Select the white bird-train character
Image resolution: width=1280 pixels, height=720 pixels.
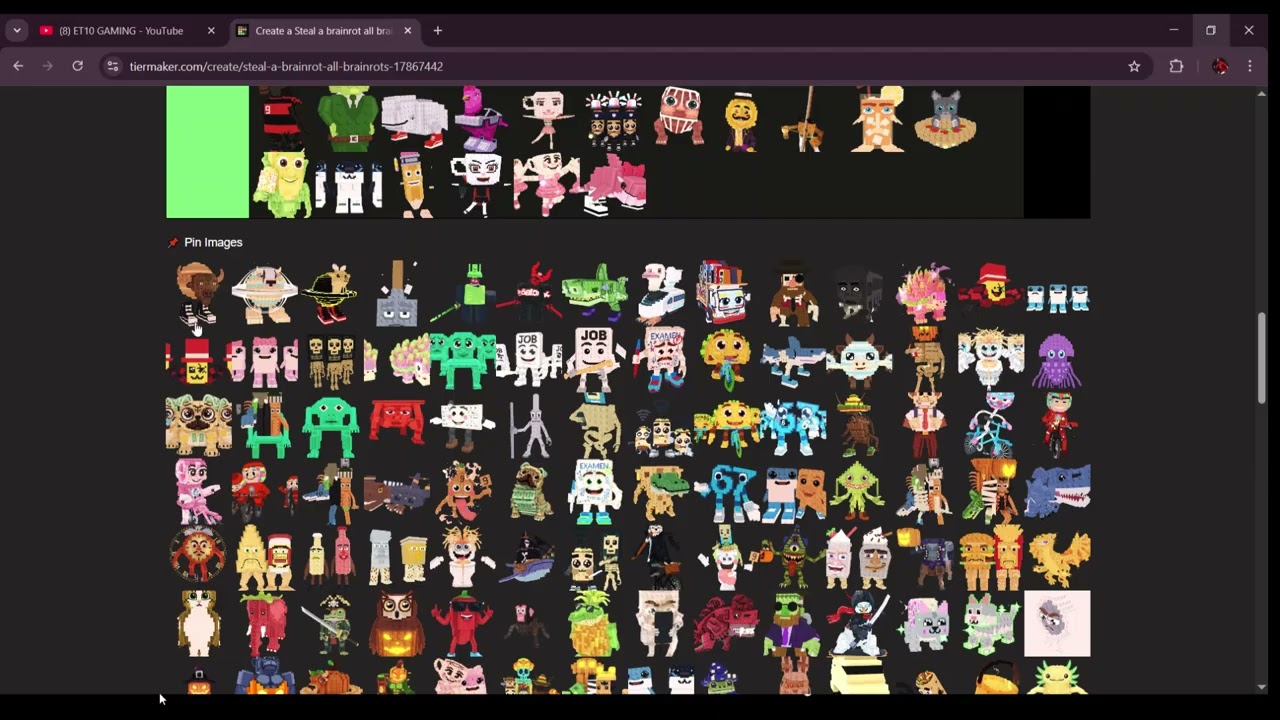pos(661,292)
